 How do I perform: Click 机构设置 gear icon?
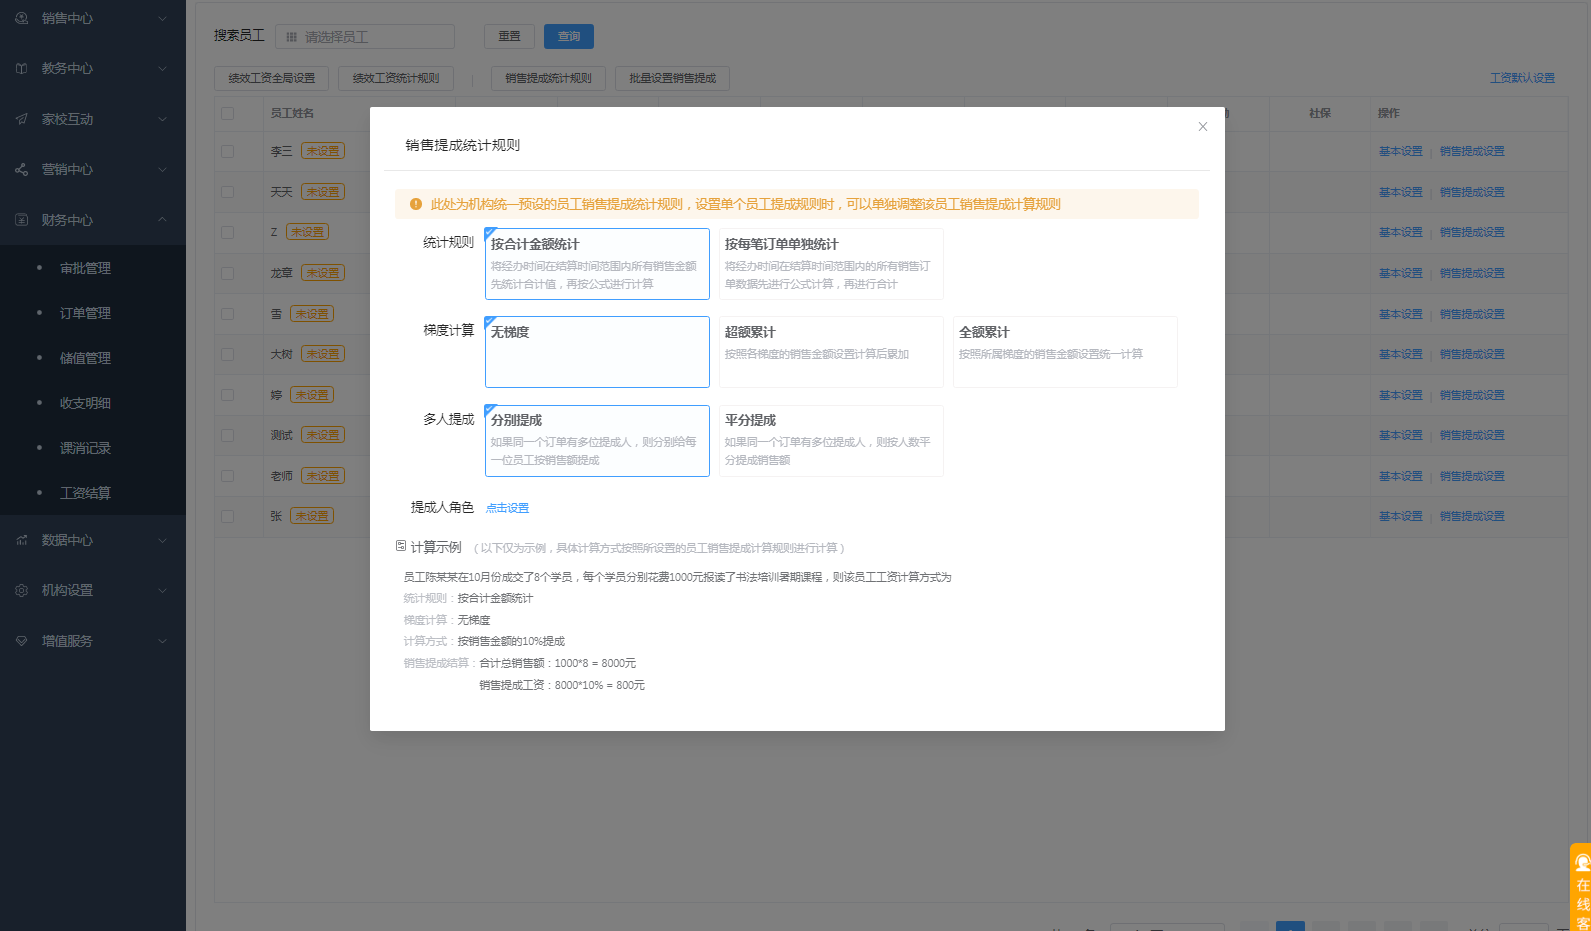22,590
